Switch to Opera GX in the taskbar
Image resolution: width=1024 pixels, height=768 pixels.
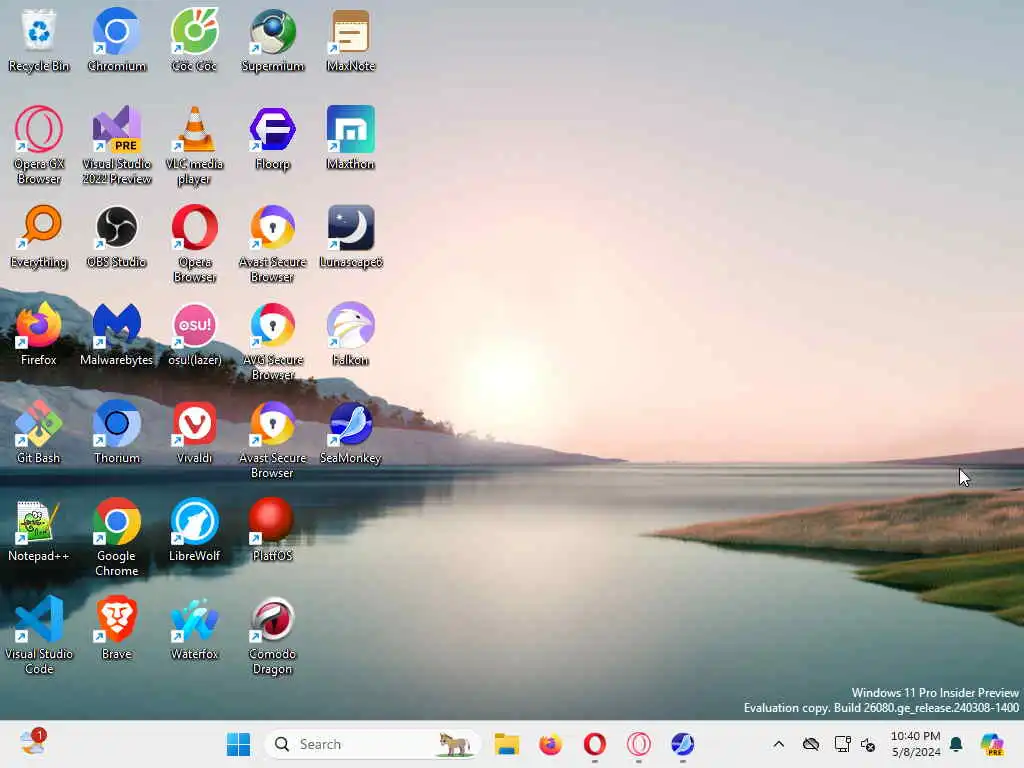point(639,744)
